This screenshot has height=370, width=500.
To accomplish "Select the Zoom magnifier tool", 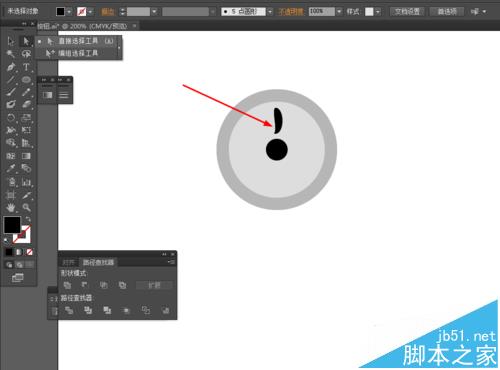I will pyautogui.click(x=26, y=208).
